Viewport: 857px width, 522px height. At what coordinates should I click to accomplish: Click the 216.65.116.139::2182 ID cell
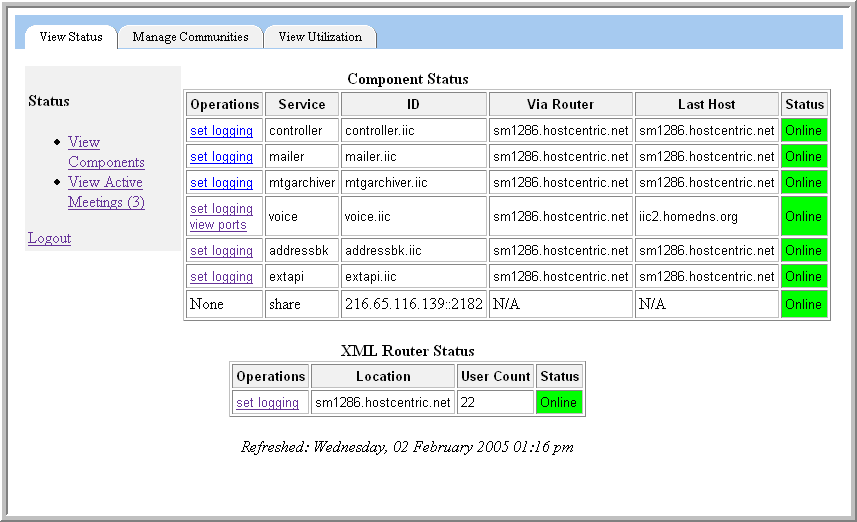point(414,304)
